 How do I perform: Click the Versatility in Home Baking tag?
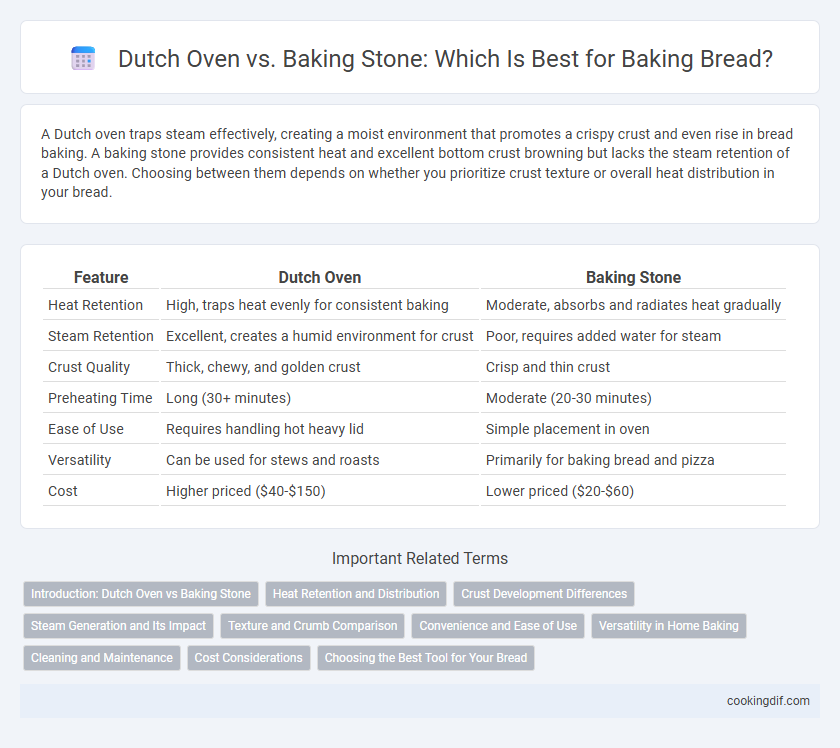(669, 626)
